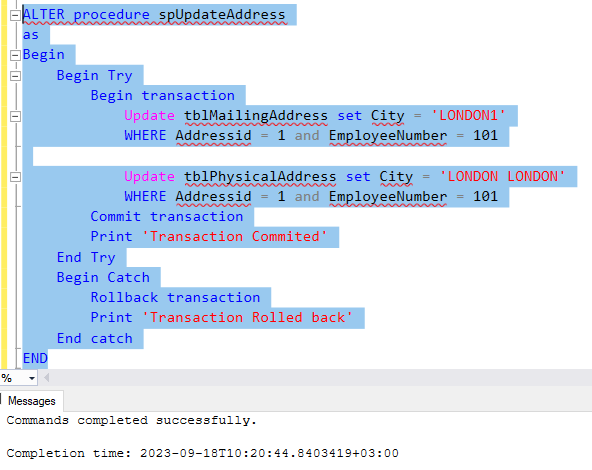Open the zoom percentage dropdown
Screen dimensions: 592x470
point(32,378)
